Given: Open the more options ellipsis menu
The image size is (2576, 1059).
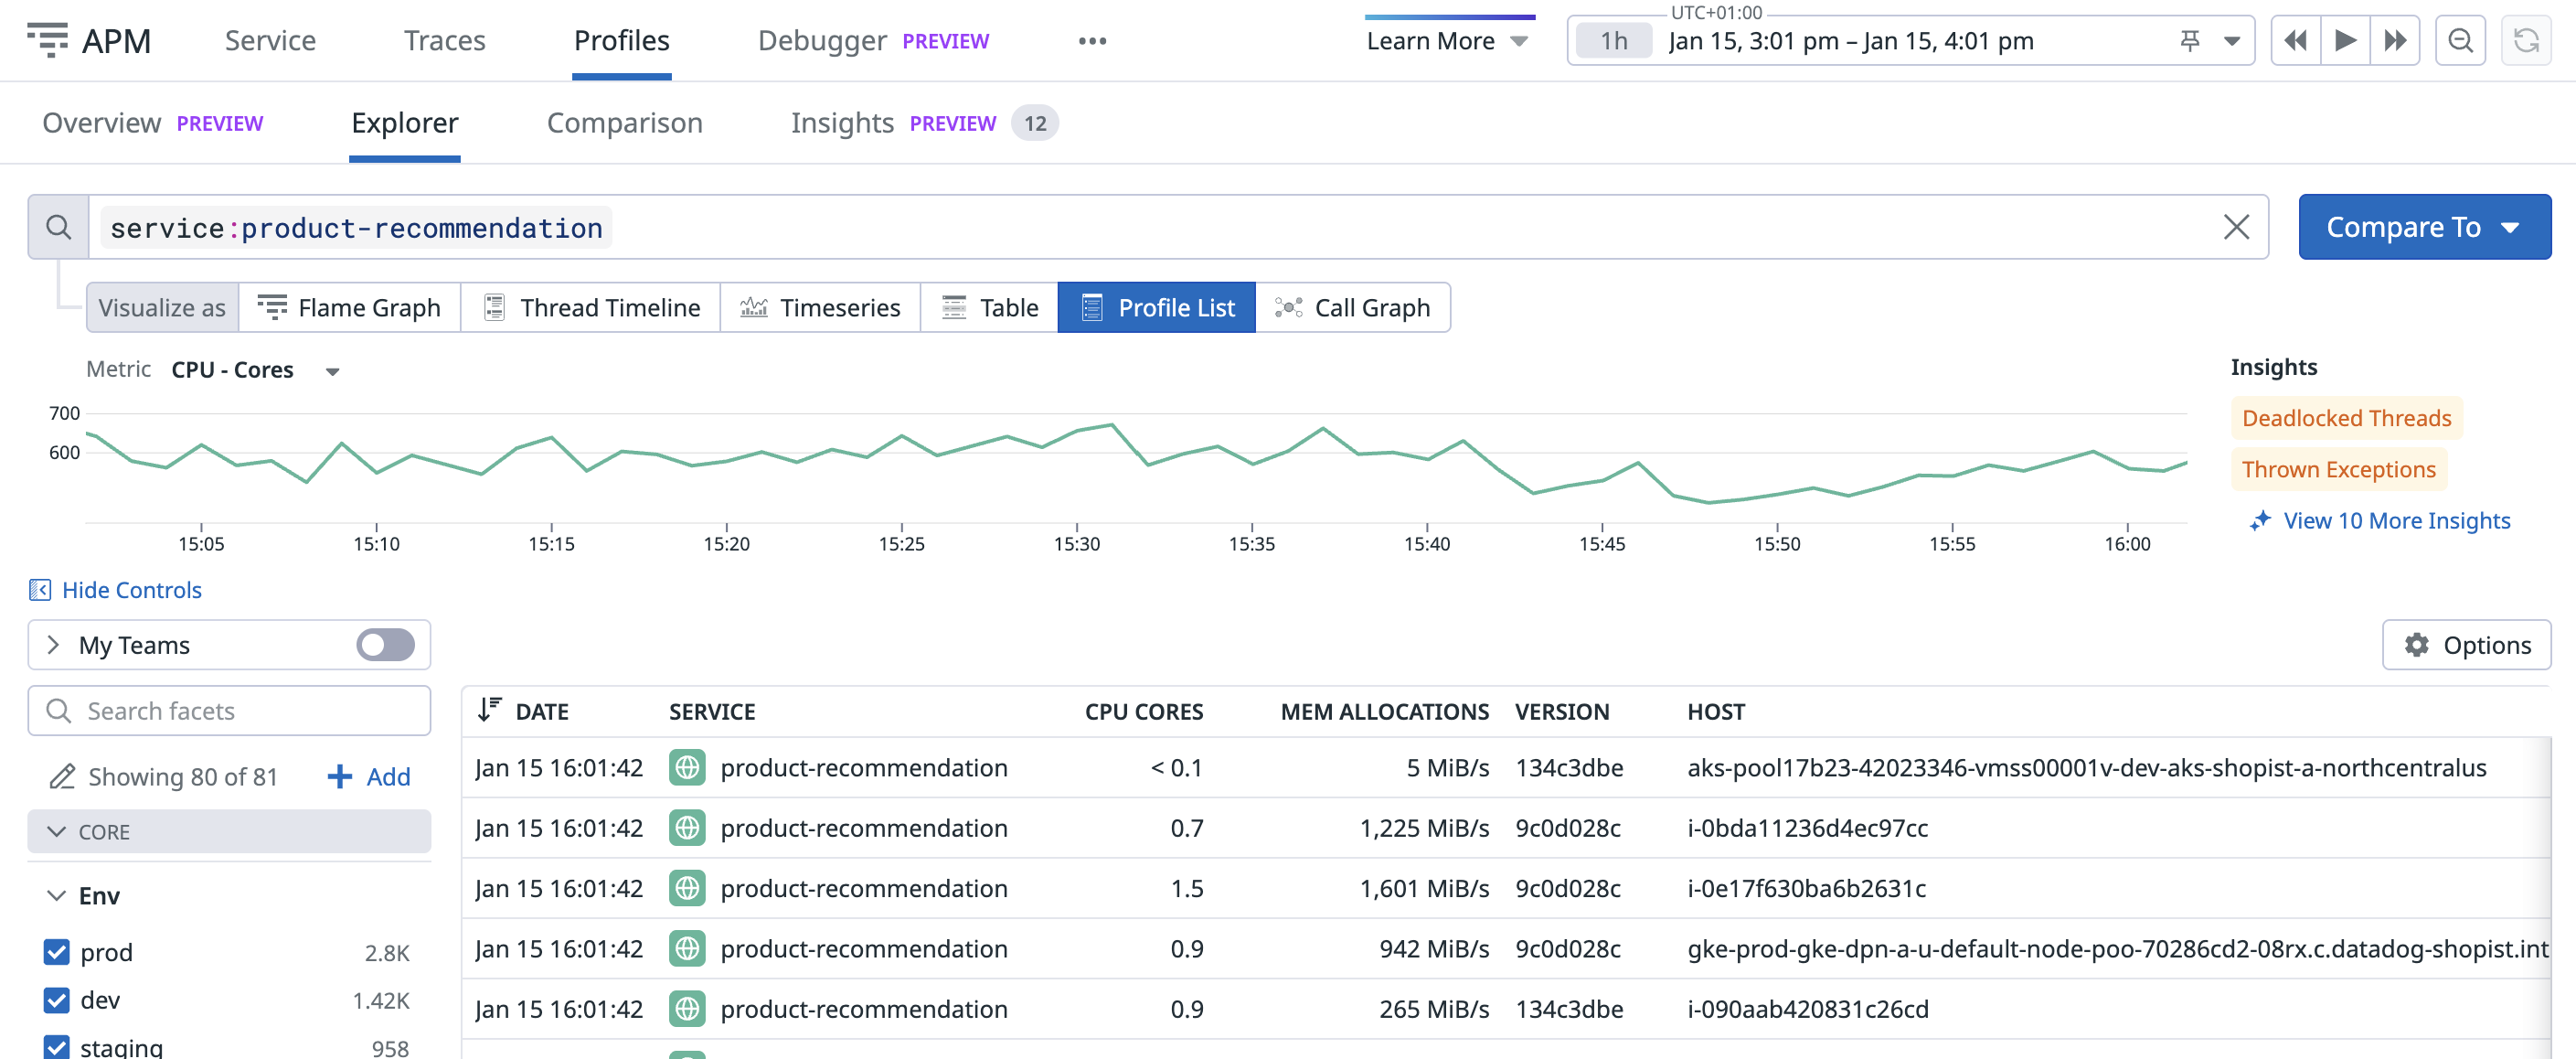Looking at the screenshot, I should tap(1092, 41).
